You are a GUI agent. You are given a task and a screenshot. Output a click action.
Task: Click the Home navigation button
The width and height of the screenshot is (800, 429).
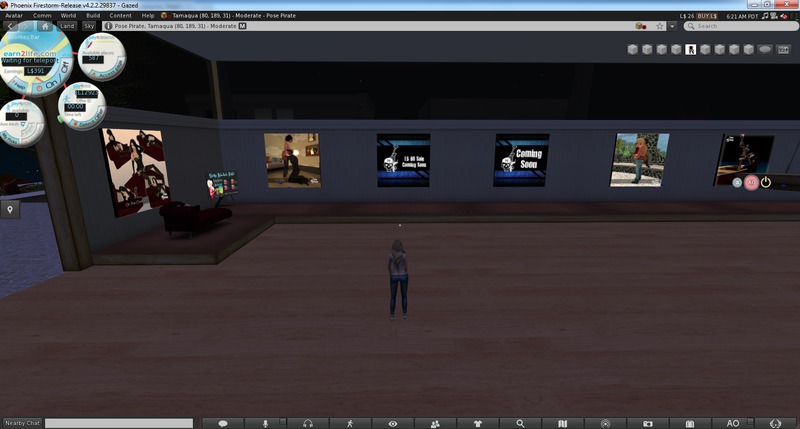click(43, 26)
